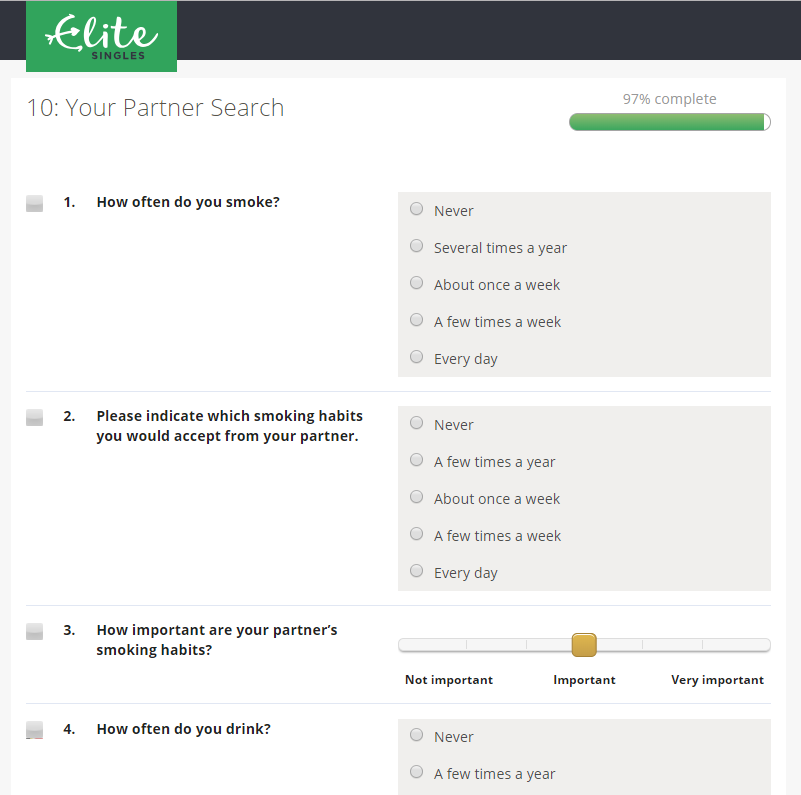Select partner smoking 'Every day' option
The height and width of the screenshot is (795, 801).
[417, 571]
